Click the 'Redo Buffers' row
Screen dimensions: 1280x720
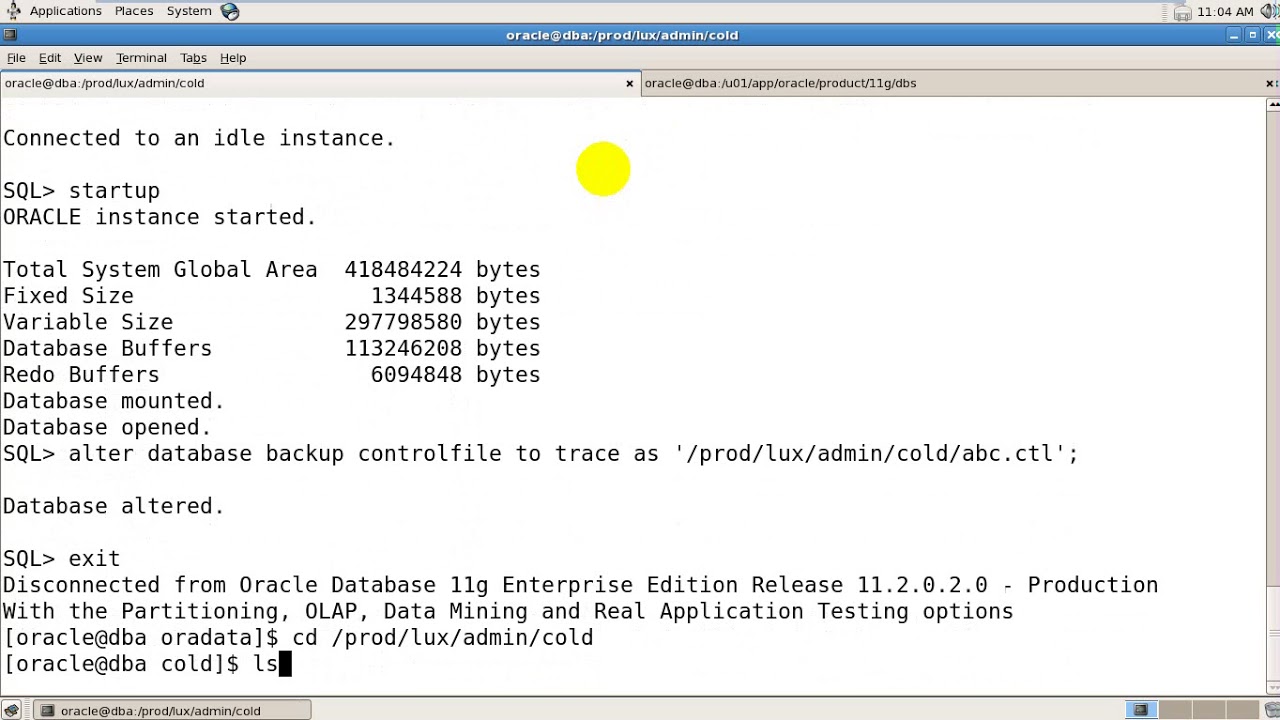pos(271,375)
